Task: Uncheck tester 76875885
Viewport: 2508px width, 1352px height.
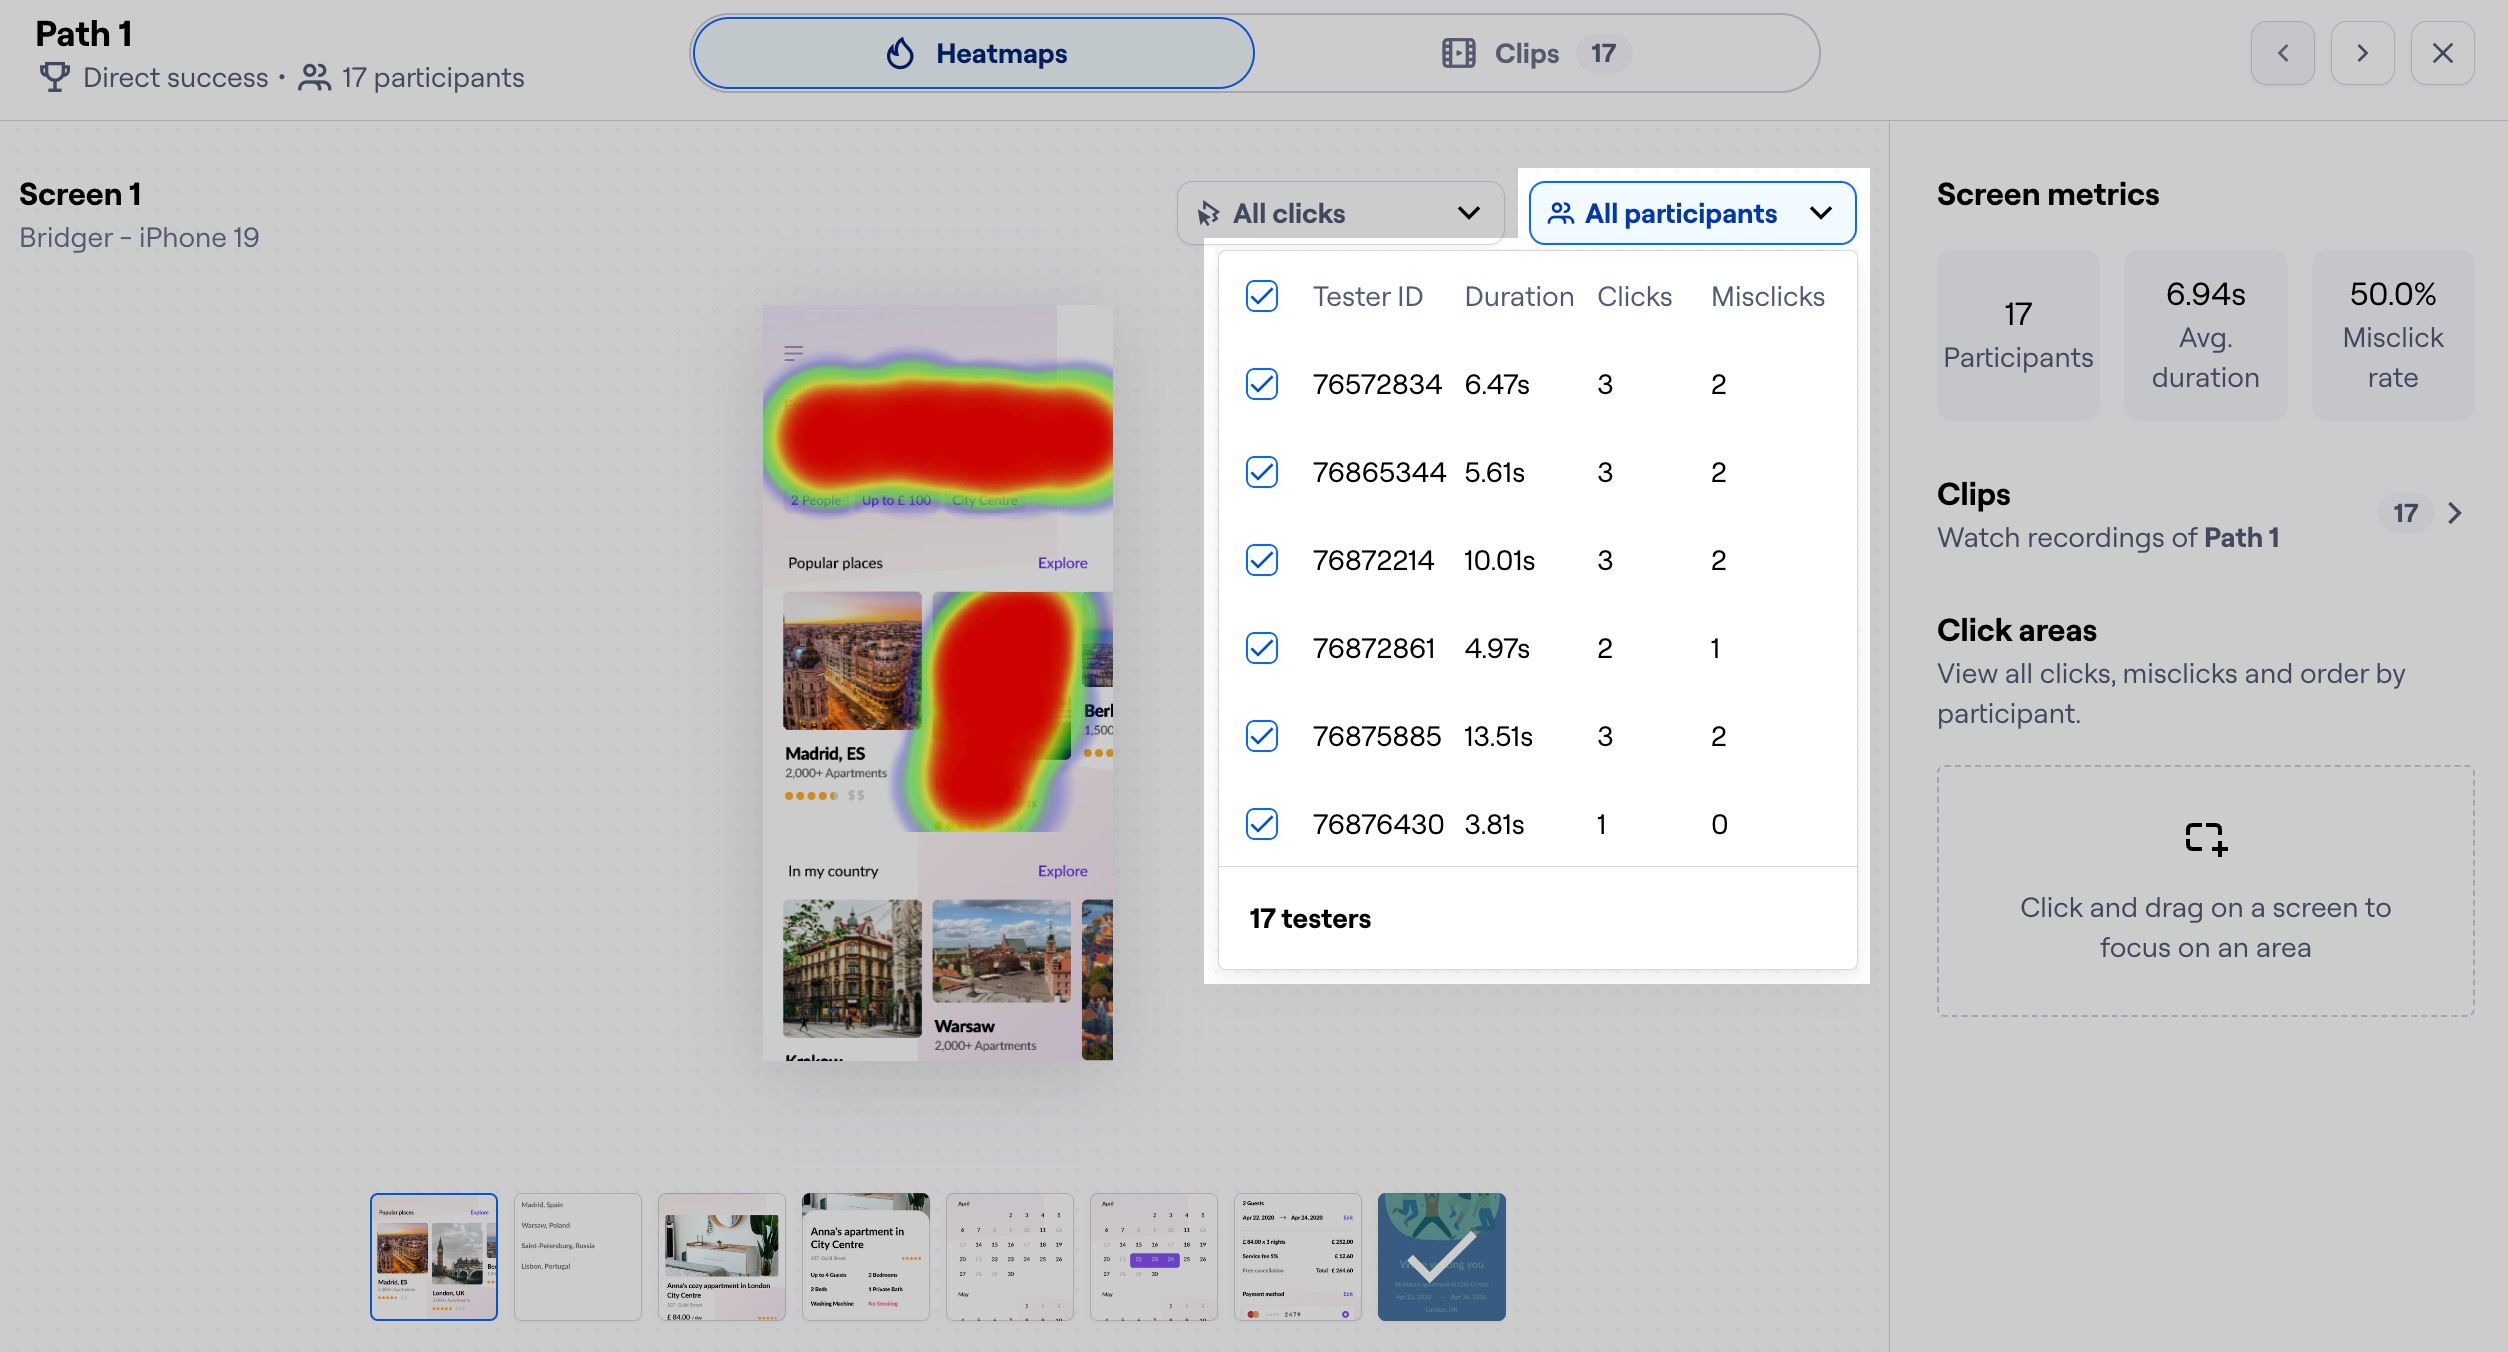Action: [1262, 736]
